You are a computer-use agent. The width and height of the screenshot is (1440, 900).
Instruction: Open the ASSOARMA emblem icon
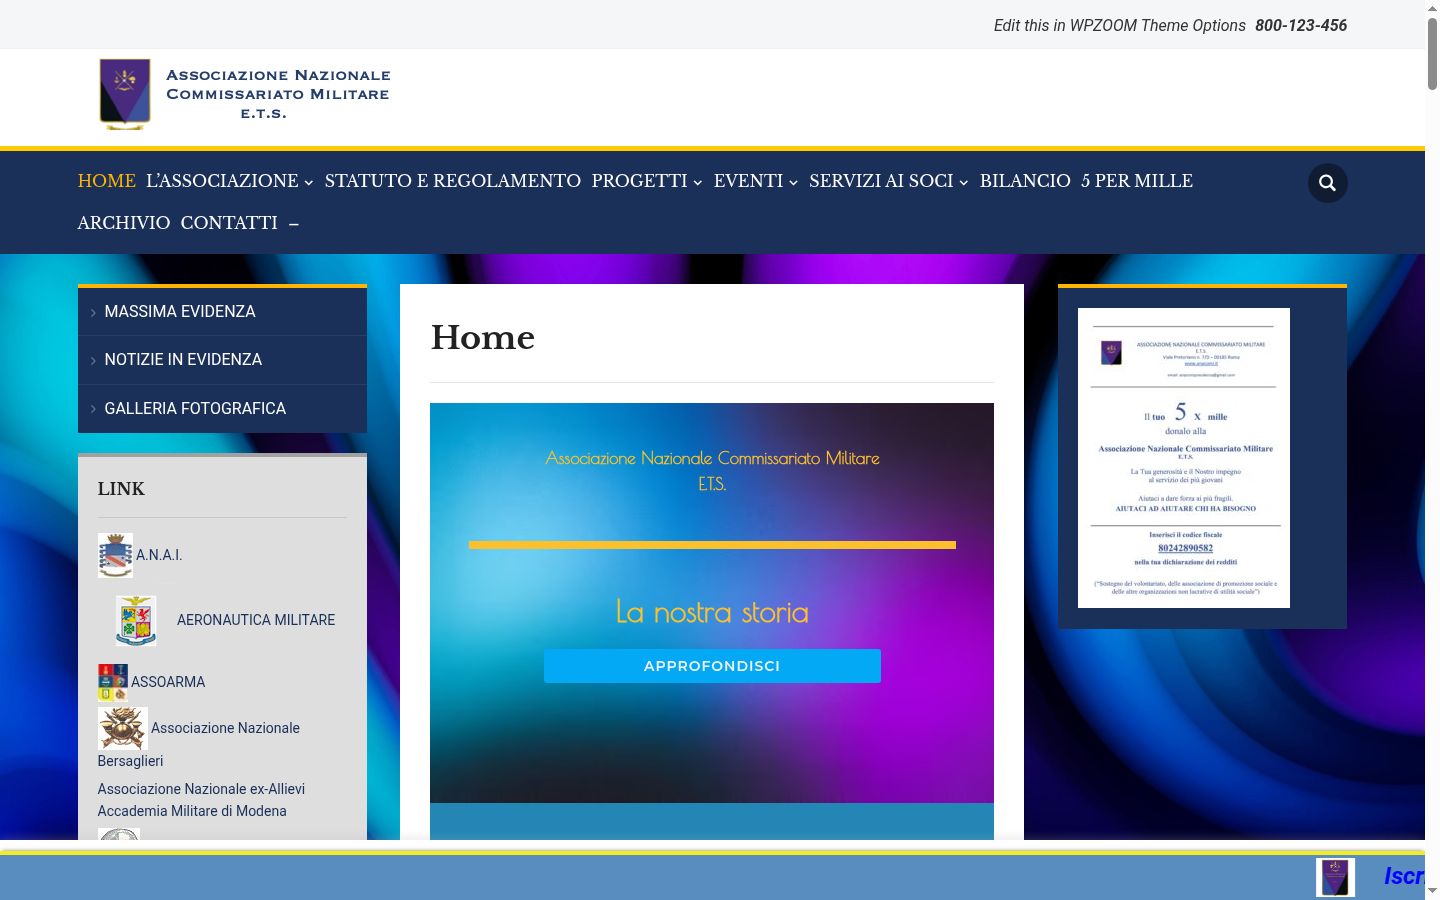(x=113, y=682)
